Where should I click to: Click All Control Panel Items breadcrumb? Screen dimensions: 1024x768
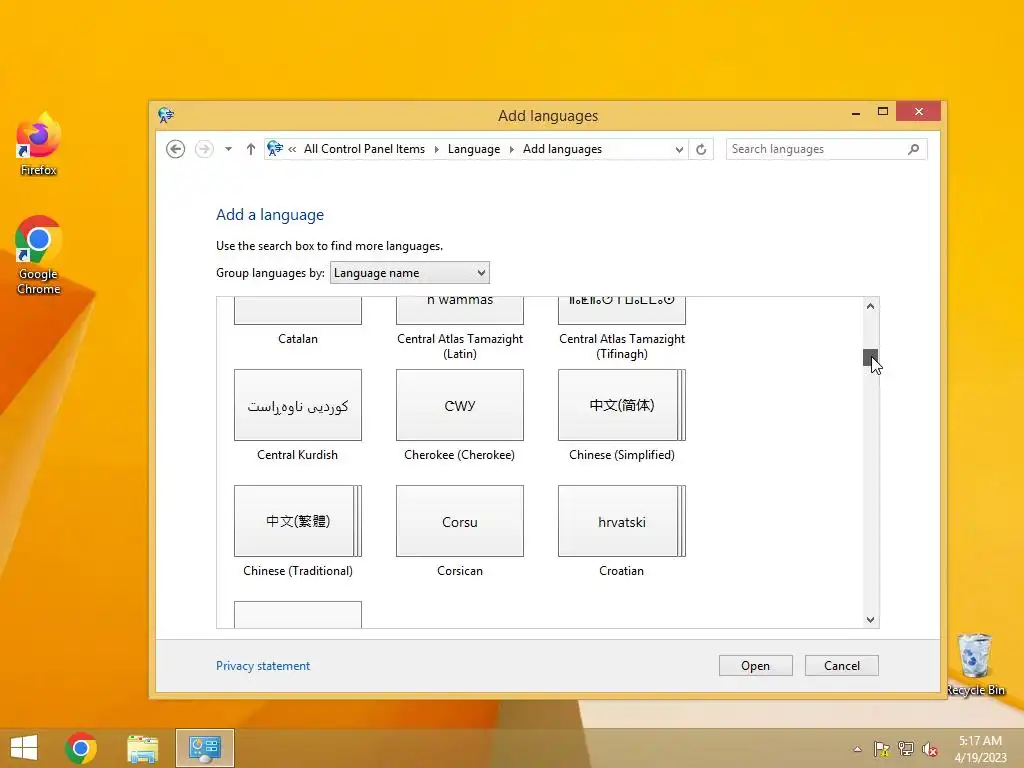click(364, 149)
